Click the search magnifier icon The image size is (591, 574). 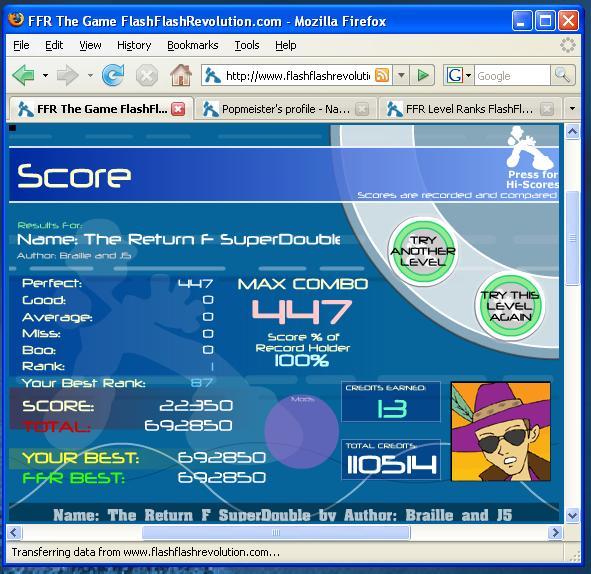pos(562,75)
